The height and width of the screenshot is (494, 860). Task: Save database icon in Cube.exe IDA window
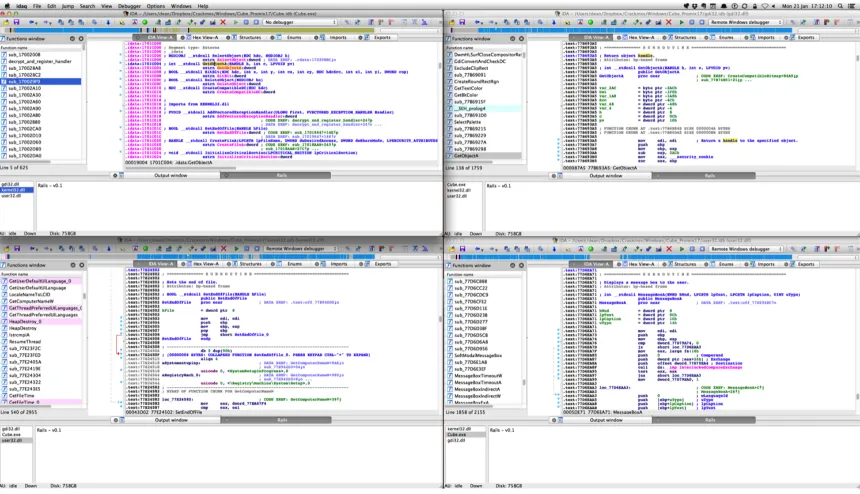coord(16,22)
